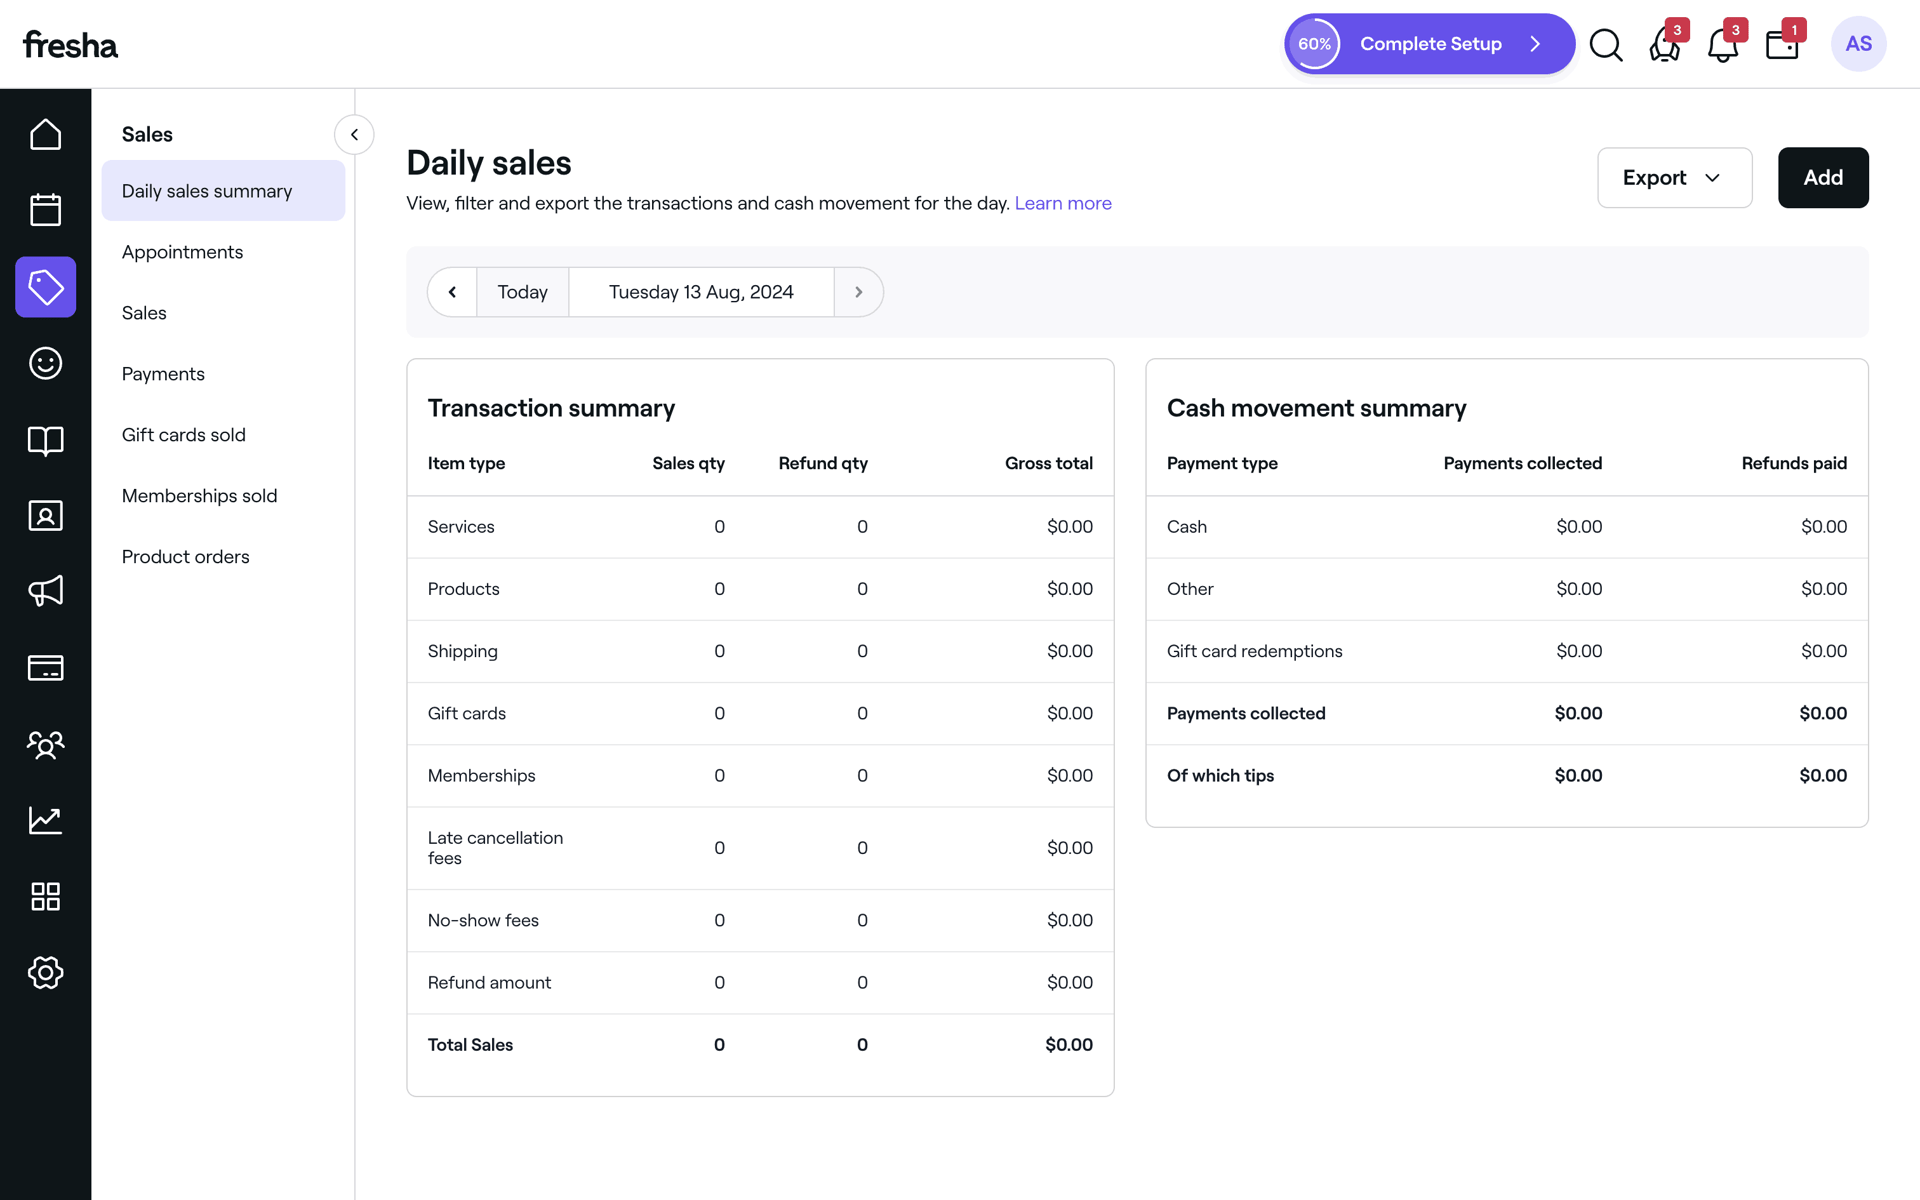Open Payments in the Sales menu
1920x1200 pixels.
(223, 374)
